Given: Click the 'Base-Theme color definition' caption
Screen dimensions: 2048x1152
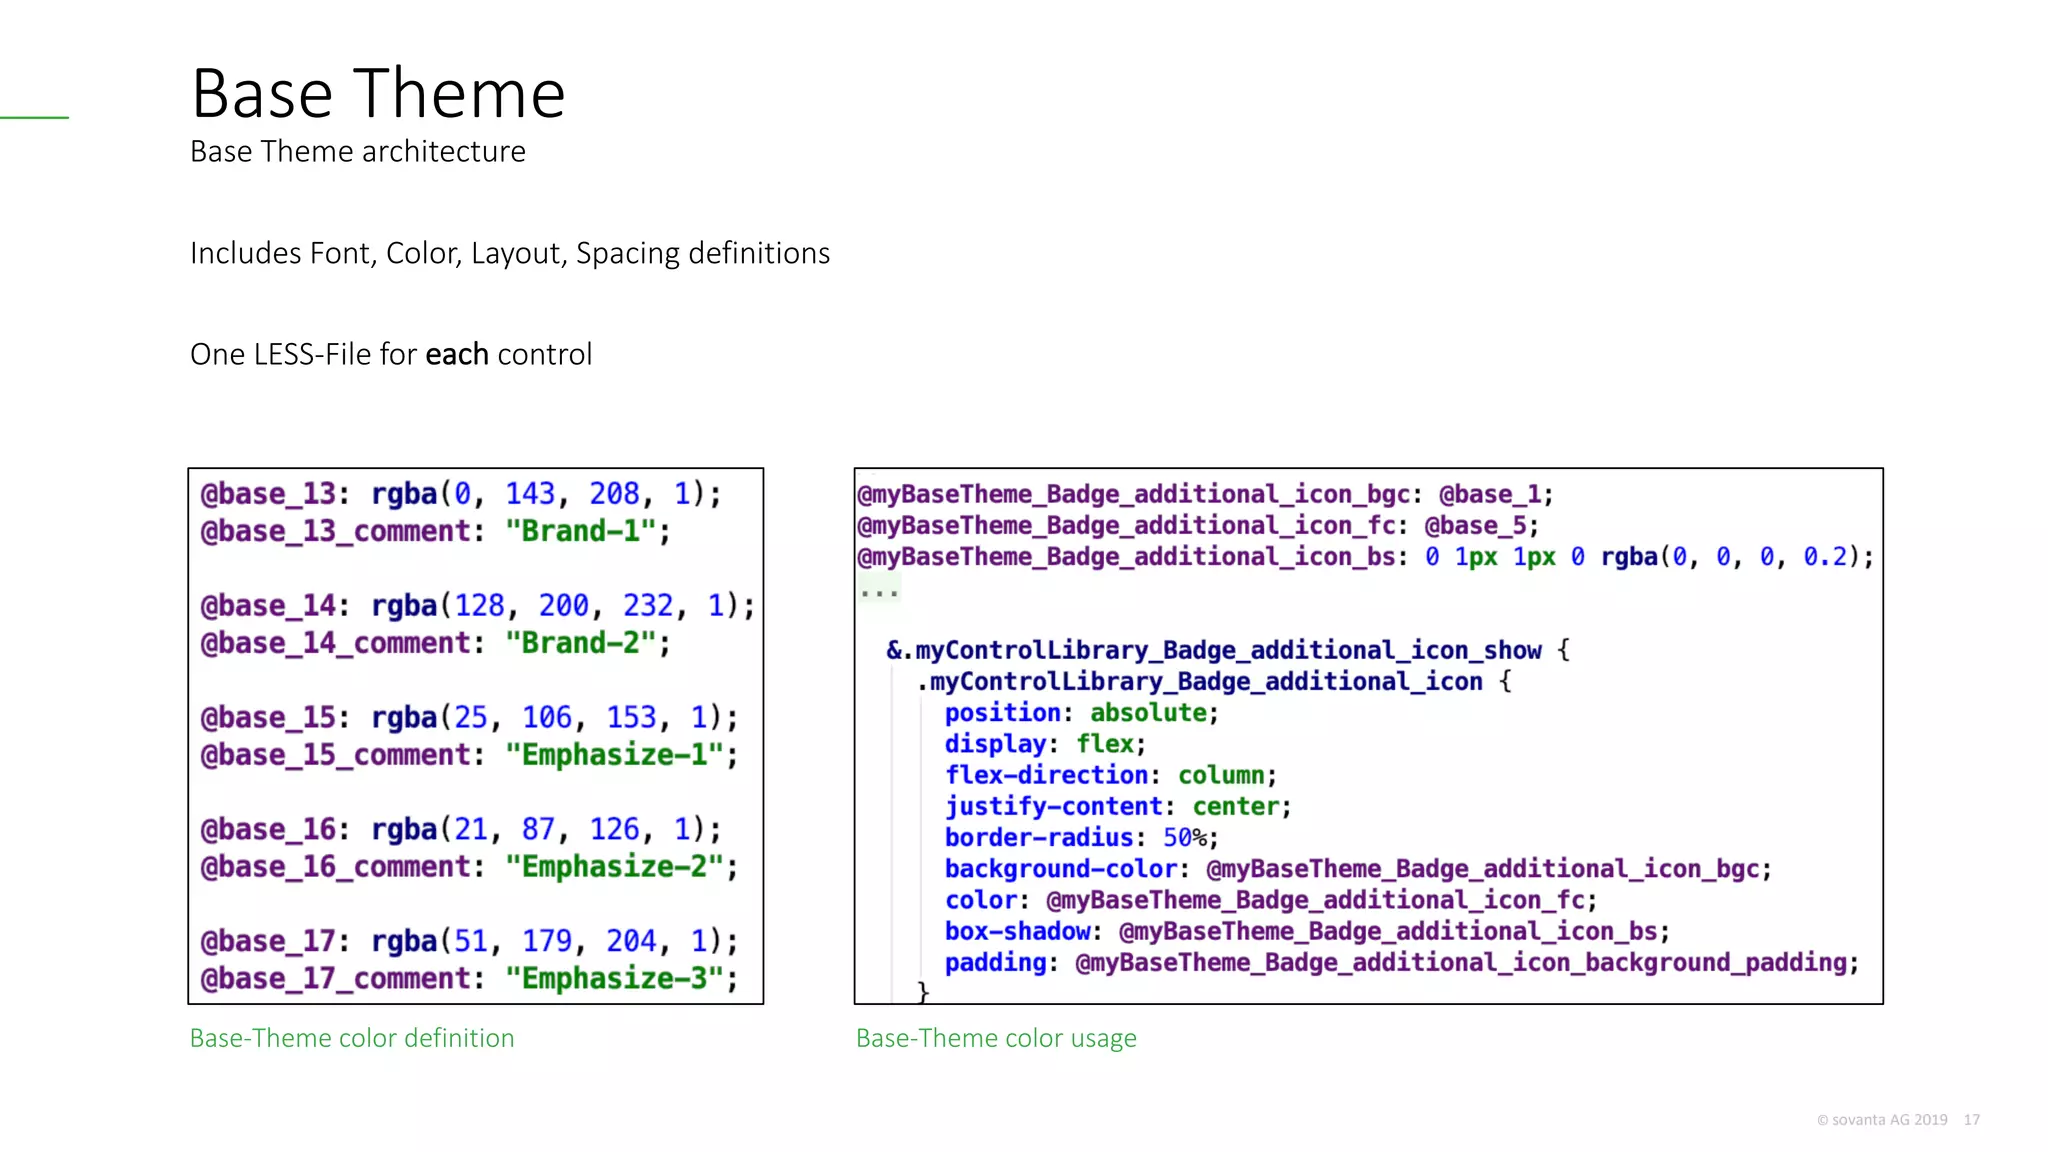Looking at the screenshot, I should [x=352, y=1038].
